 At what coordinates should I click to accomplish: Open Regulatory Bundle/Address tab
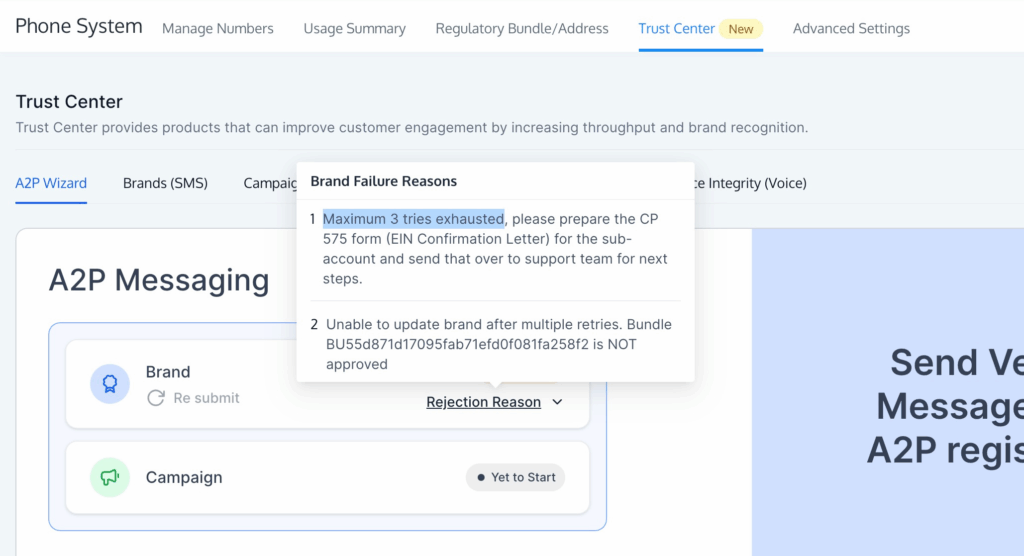(x=522, y=29)
